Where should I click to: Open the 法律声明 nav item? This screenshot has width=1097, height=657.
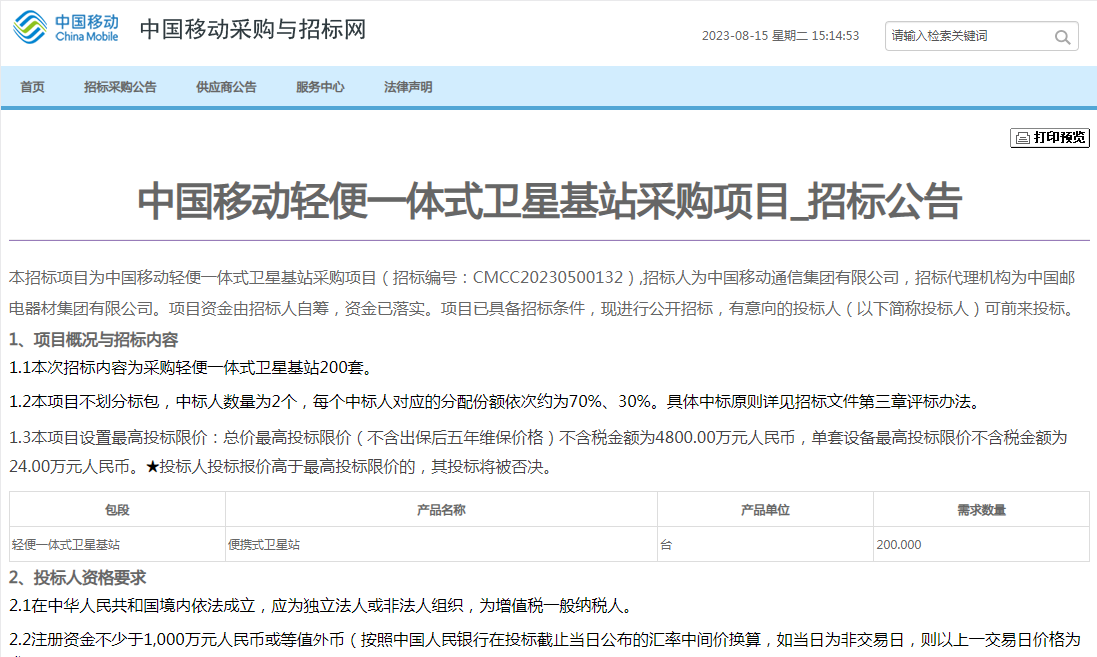408,87
